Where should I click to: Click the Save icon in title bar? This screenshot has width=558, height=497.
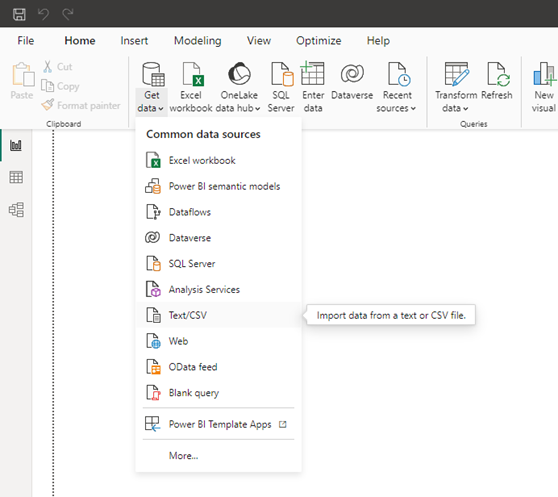click(19, 14)
